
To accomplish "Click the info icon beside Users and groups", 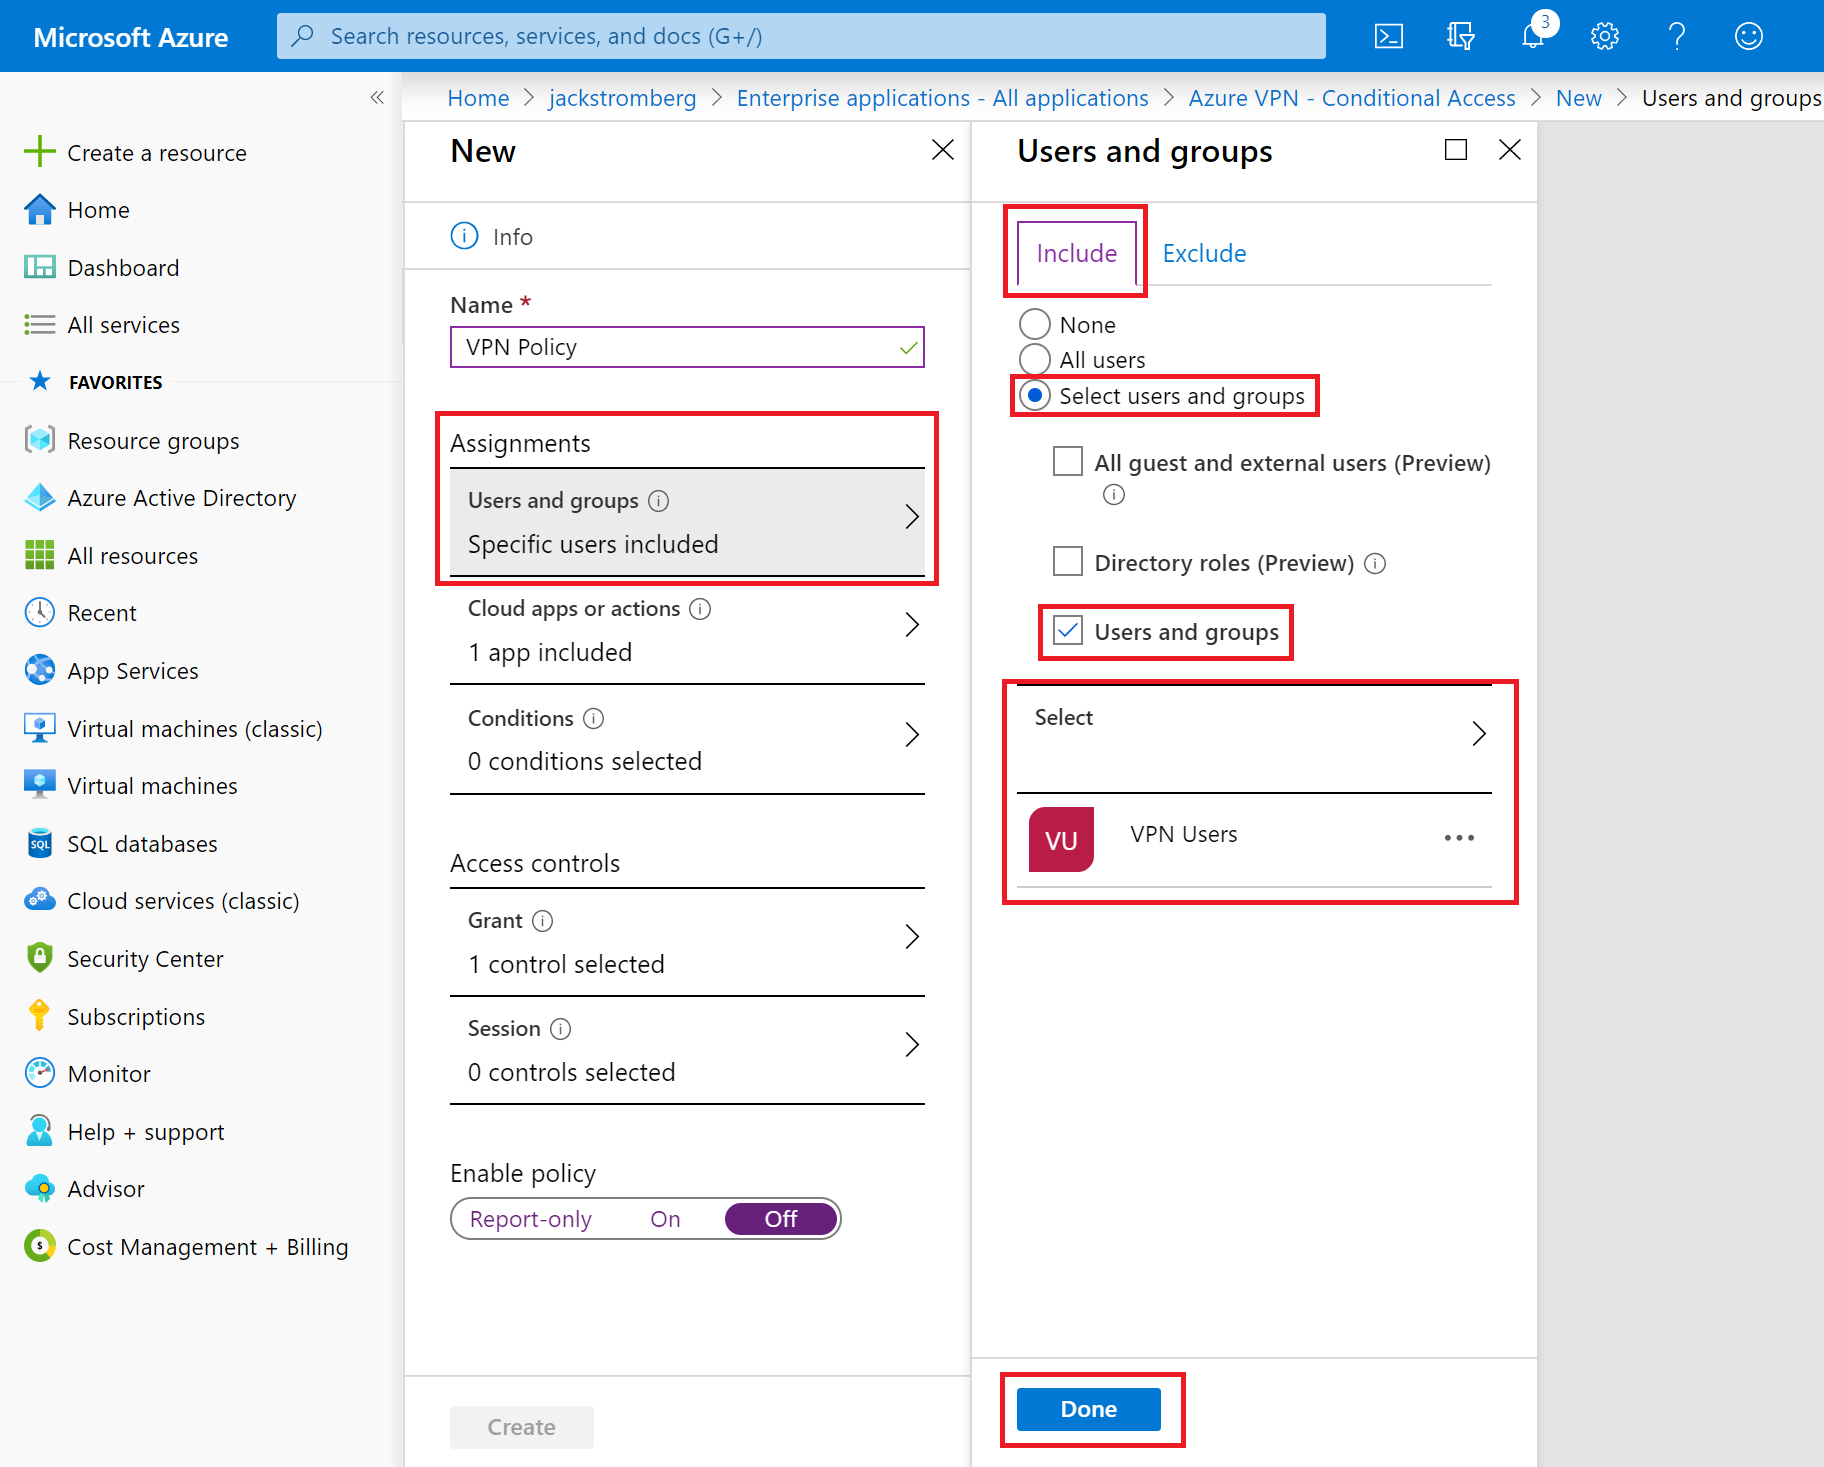I will [x=658, y=501].
